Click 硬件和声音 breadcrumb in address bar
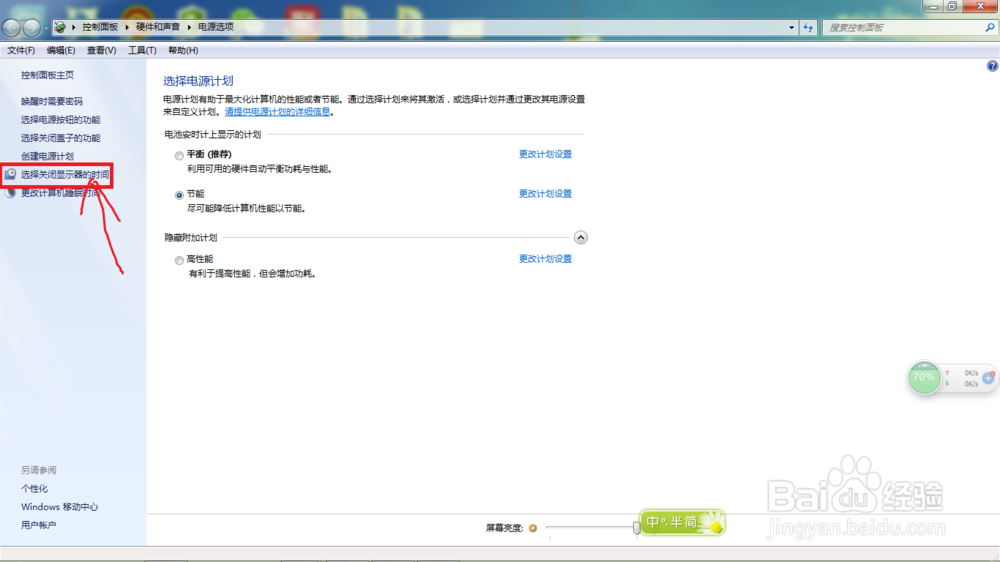This screenshot has height=562, width=1000. click(x=158, y=27)
